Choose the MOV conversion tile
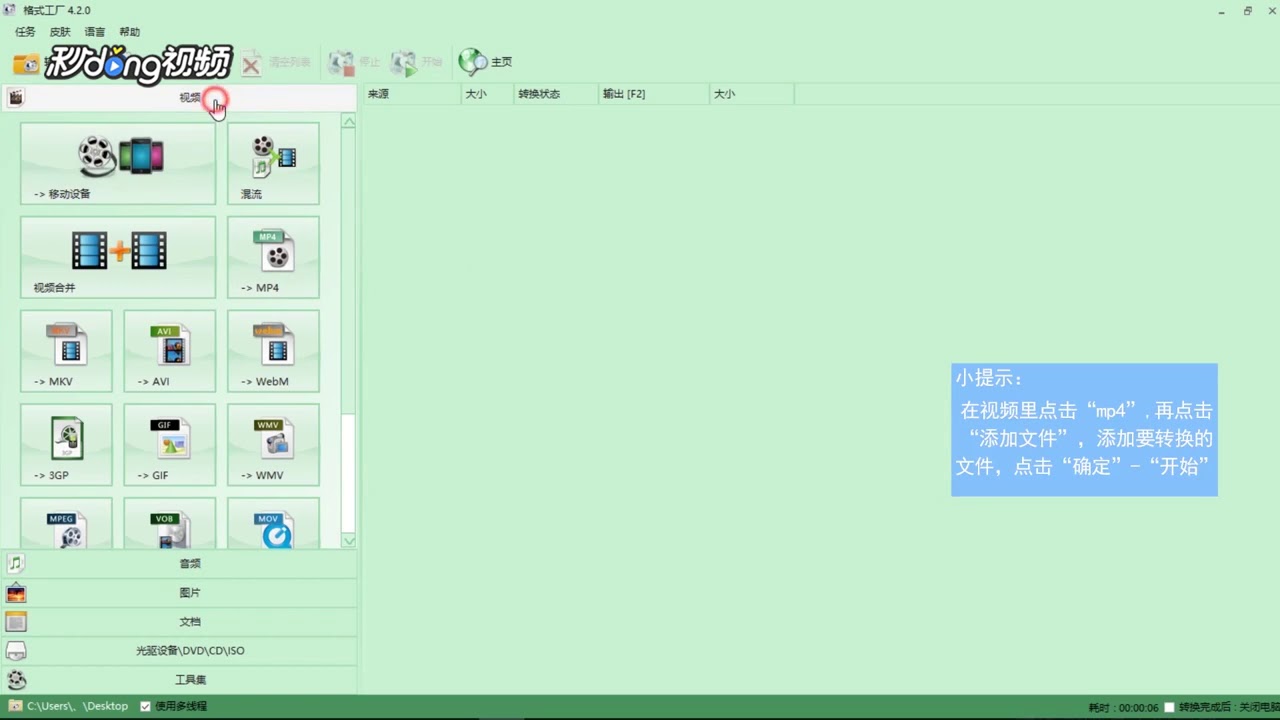 [273, 523]
